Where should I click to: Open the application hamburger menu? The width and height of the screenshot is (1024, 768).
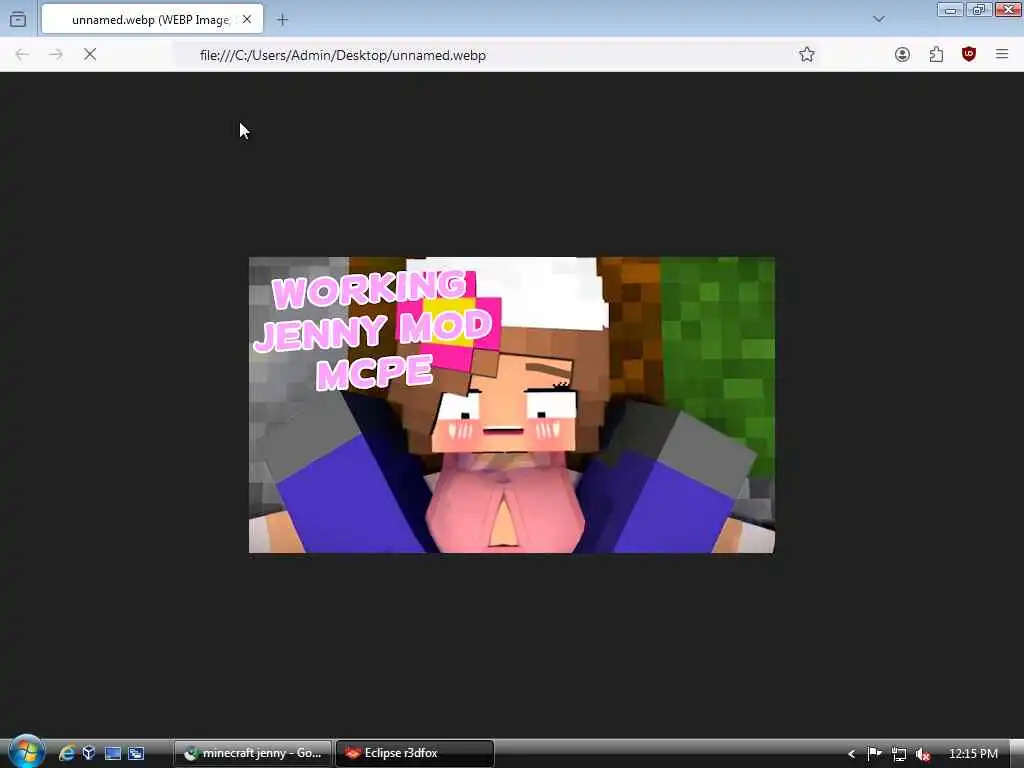pyautogui.click(x=1002, y=55)
